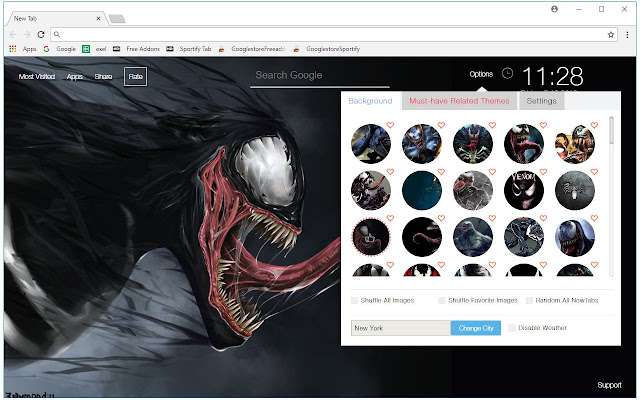Favorite the fourth thumbnail in row three
The image size is (640, 400).
click(x=543, y=218)
